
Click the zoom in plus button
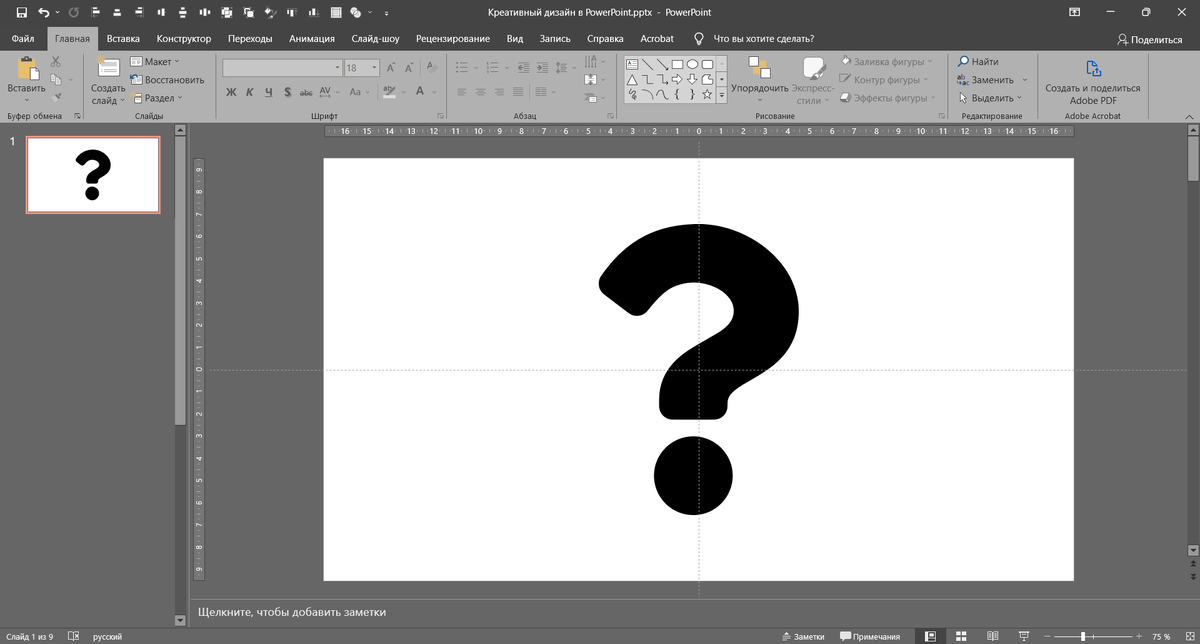pos(1139,636)
